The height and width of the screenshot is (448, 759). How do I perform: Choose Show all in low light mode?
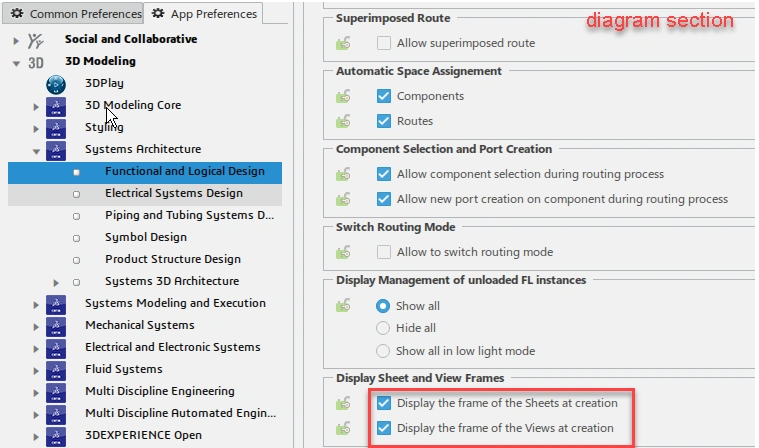tap(383, 351)
